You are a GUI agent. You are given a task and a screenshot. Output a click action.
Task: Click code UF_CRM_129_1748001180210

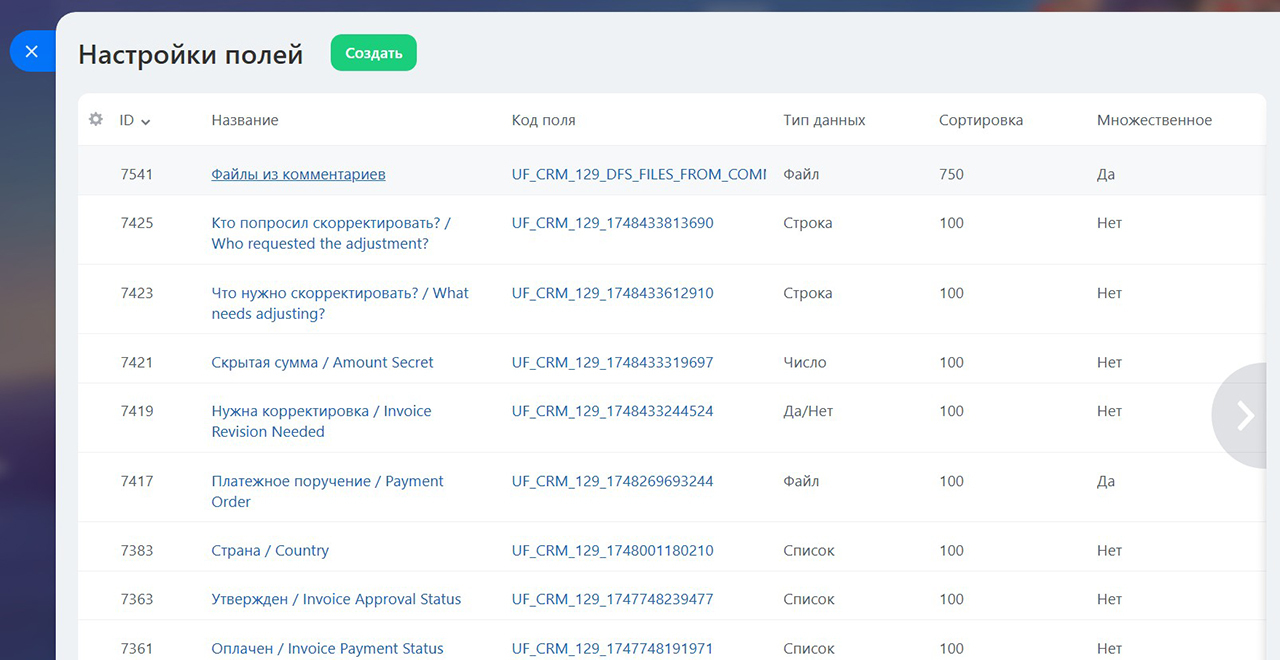pyautogui.click(x=612, y=550)
